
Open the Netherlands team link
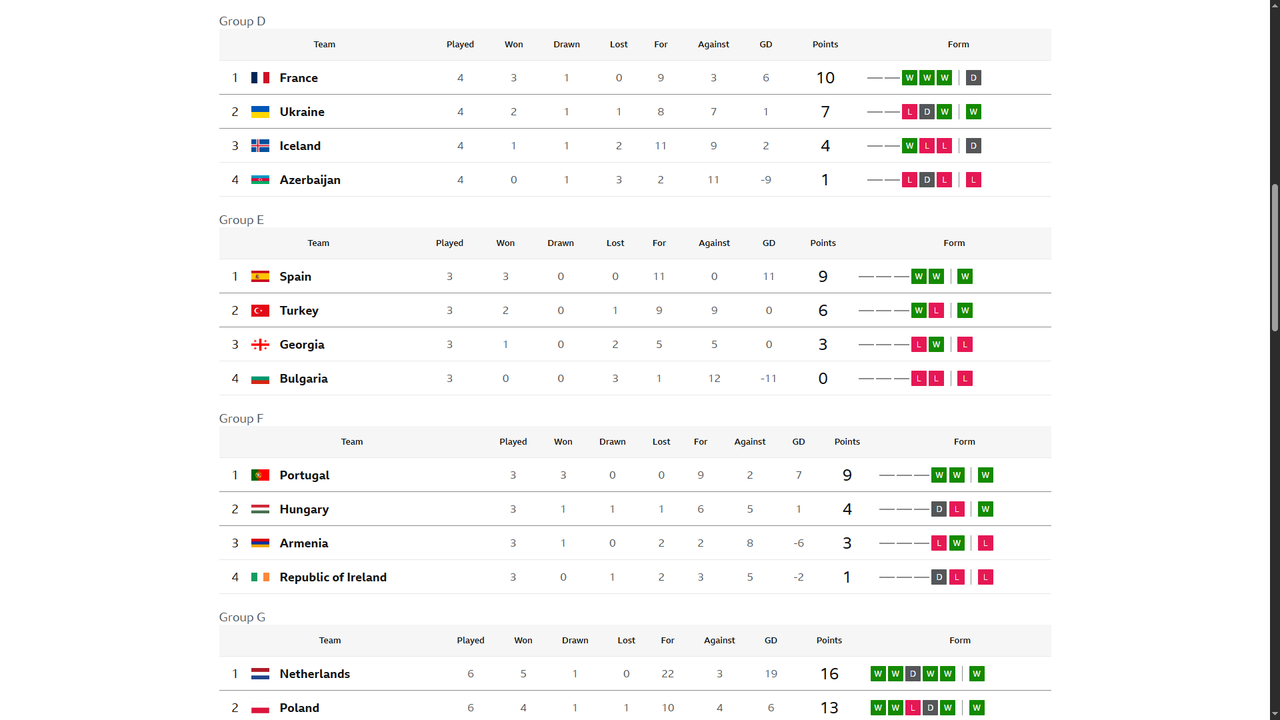[x=315, y=675]
